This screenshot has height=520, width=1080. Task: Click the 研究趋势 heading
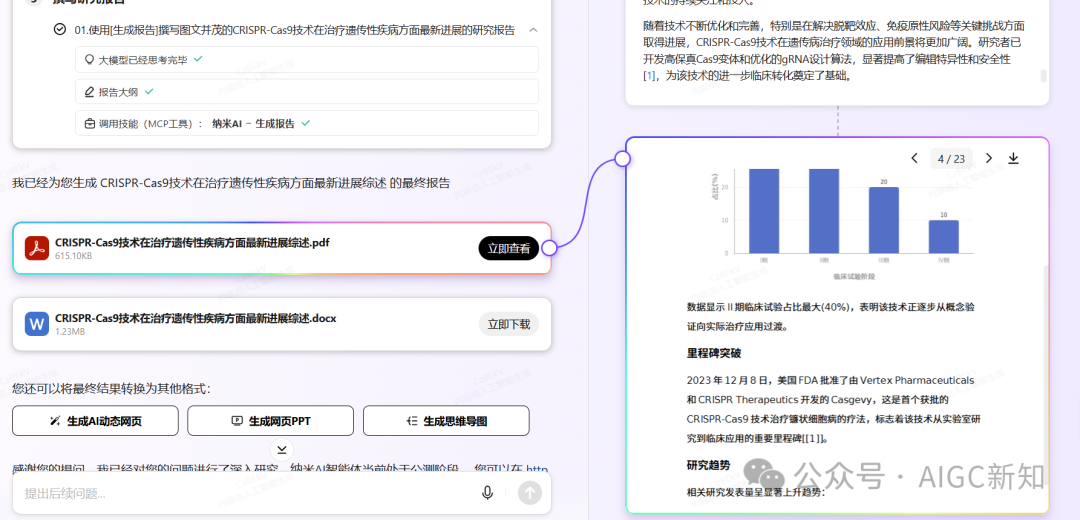(x=707, y=464)
